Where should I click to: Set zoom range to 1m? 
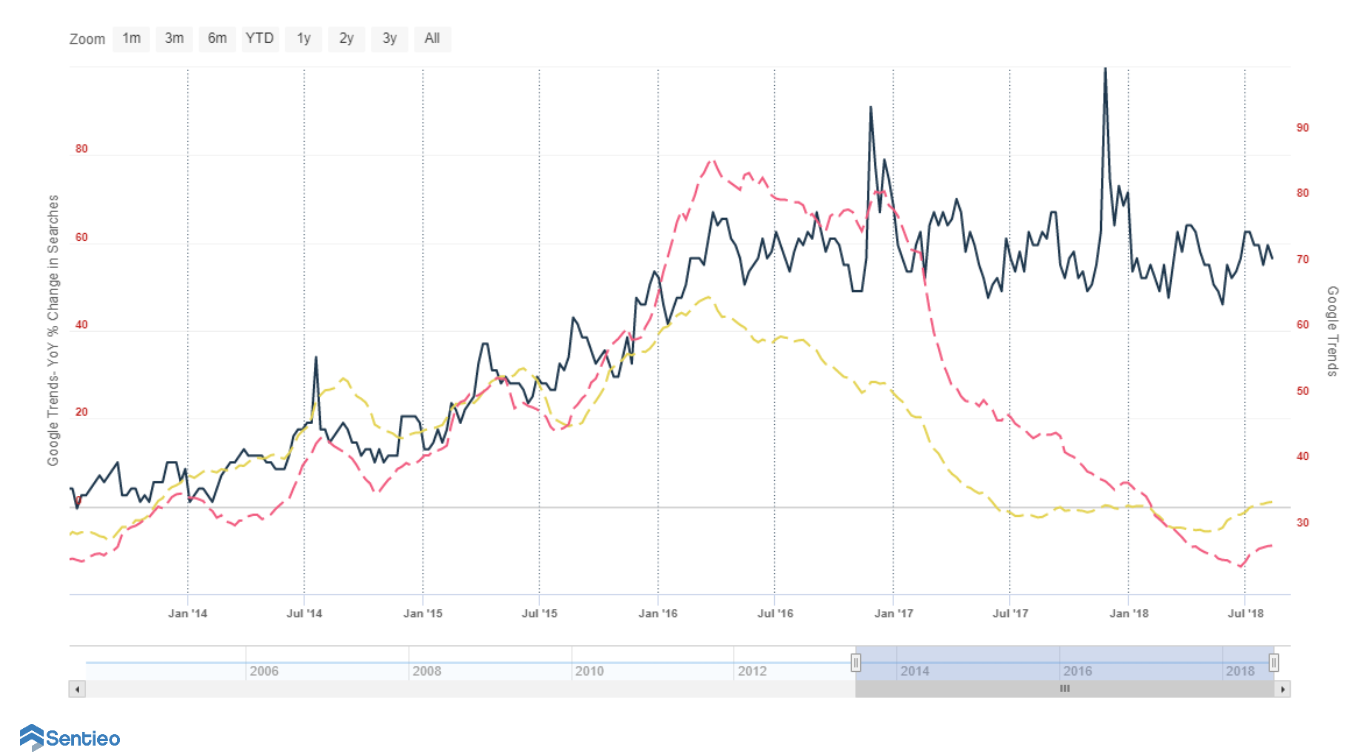131,39
